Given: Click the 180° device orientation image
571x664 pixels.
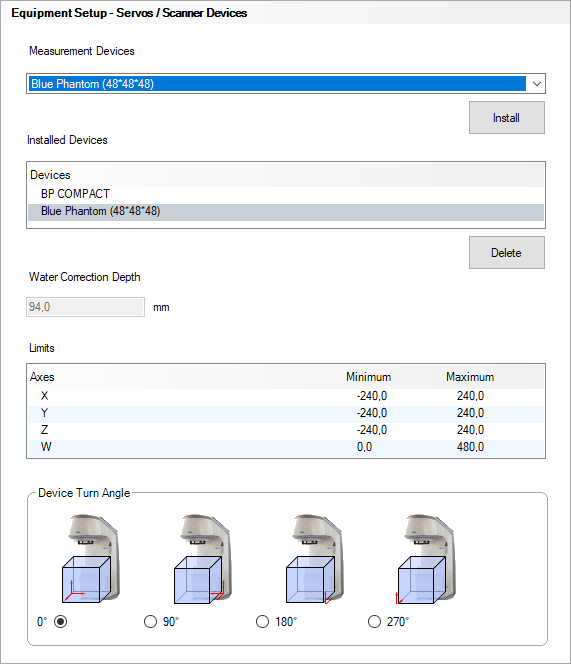Looking at the screenshot, I should (x=315, y=559).
